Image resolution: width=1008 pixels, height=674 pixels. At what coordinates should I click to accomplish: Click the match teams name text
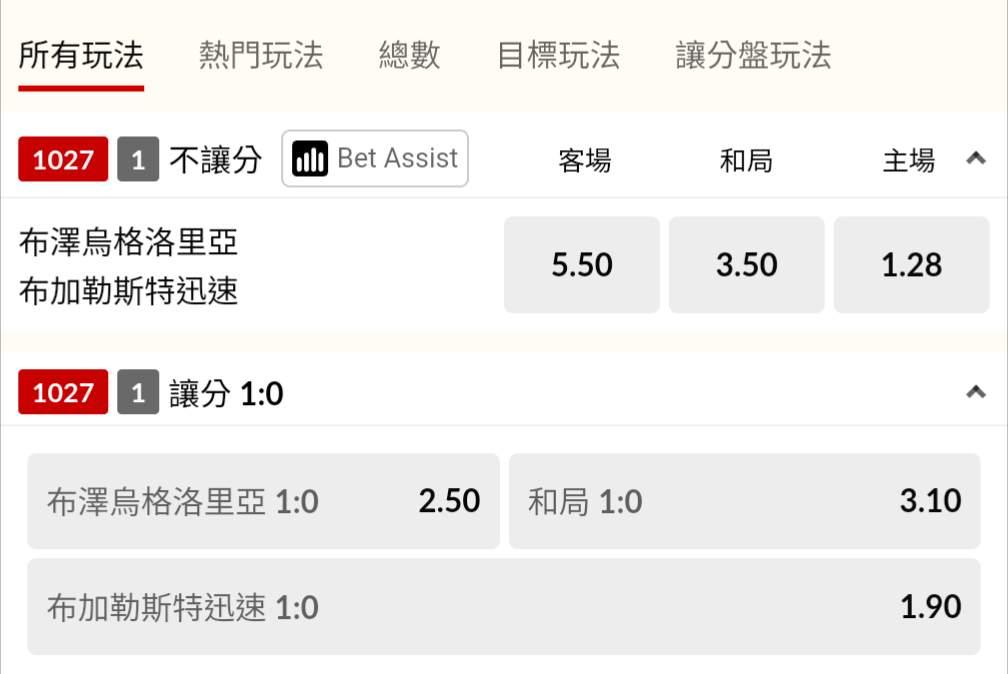[129, 266]
